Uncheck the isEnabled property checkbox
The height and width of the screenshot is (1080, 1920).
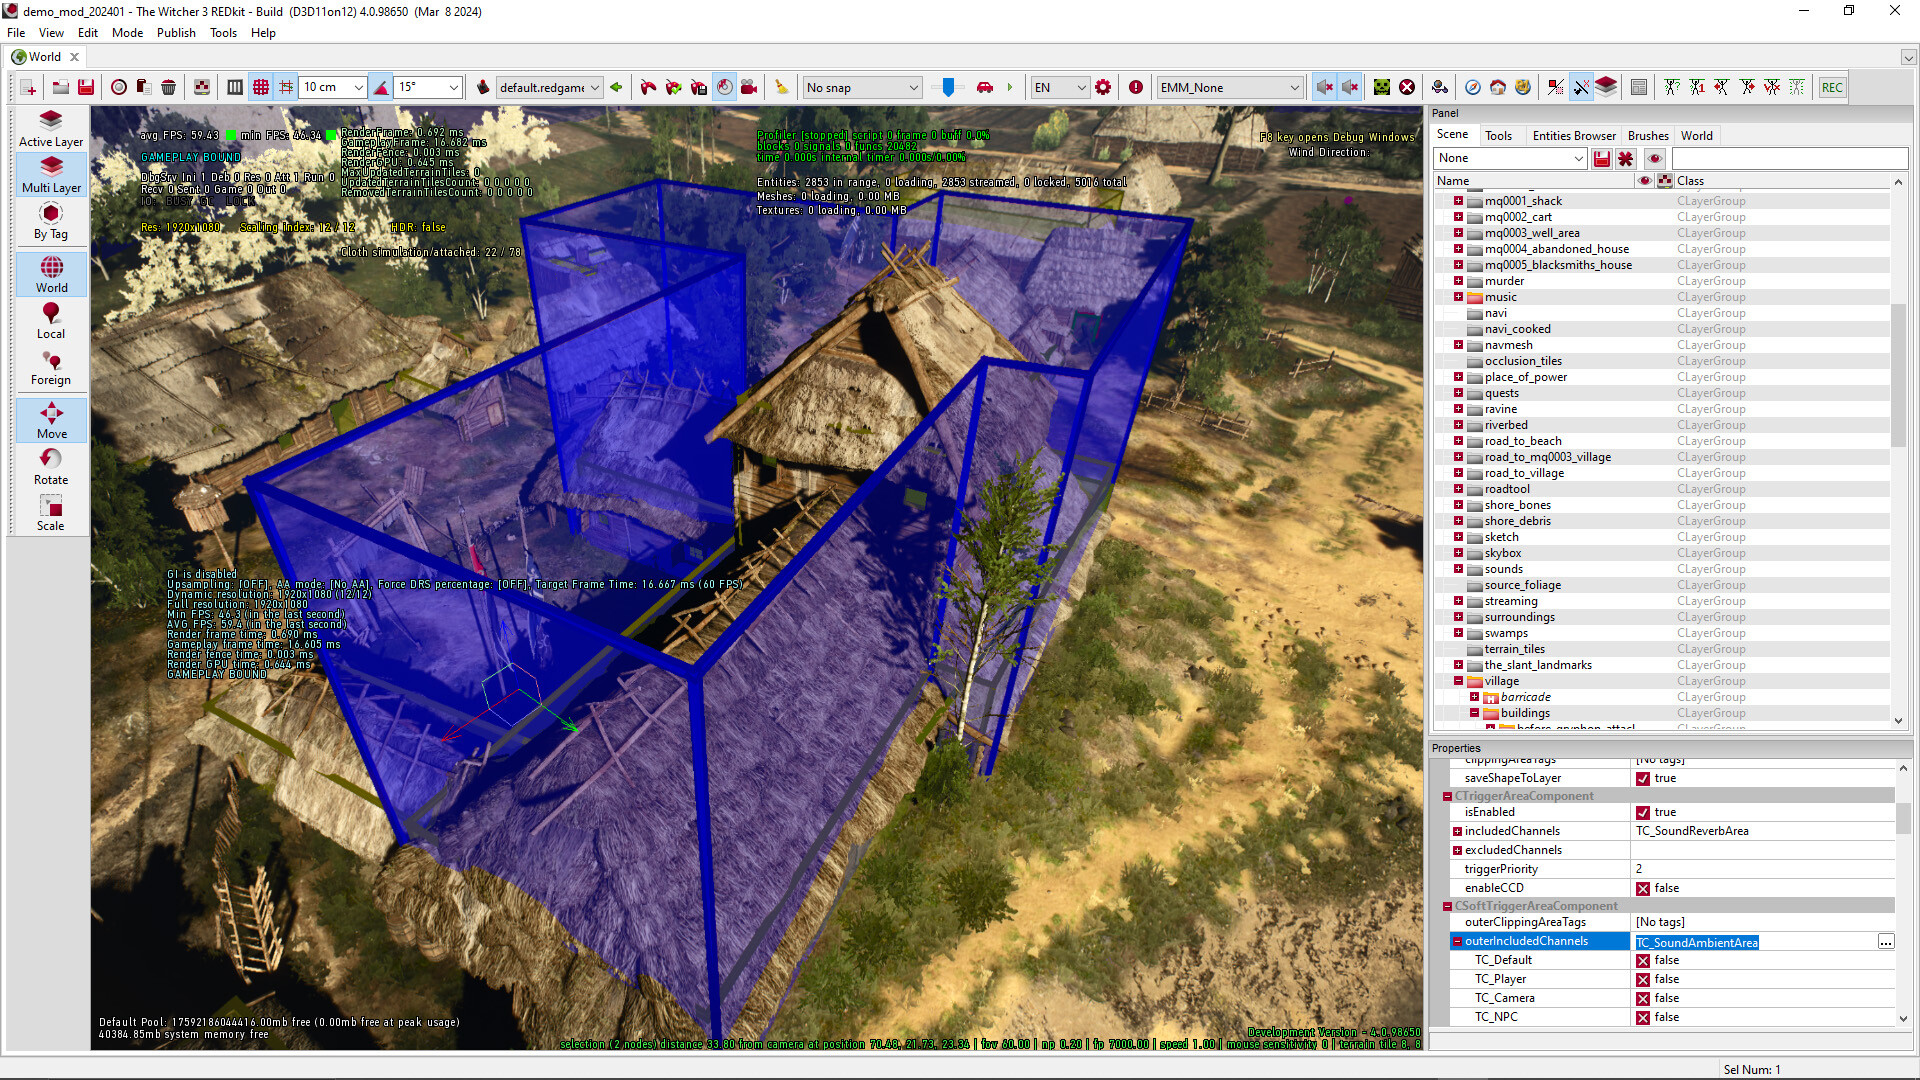pyautogui.click(x=1643, y=812)
